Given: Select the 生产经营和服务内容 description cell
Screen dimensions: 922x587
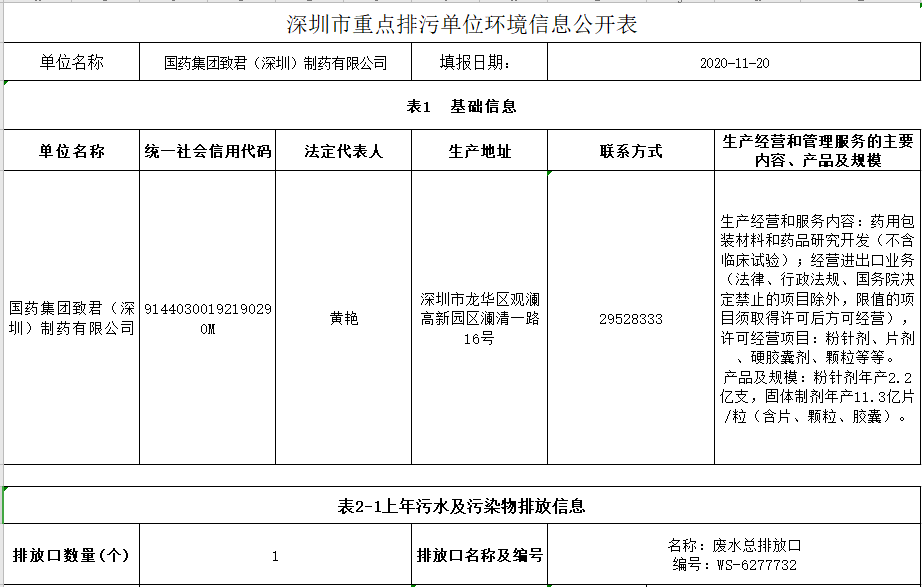Looking at the screenshot, I should tap(817, 318).
